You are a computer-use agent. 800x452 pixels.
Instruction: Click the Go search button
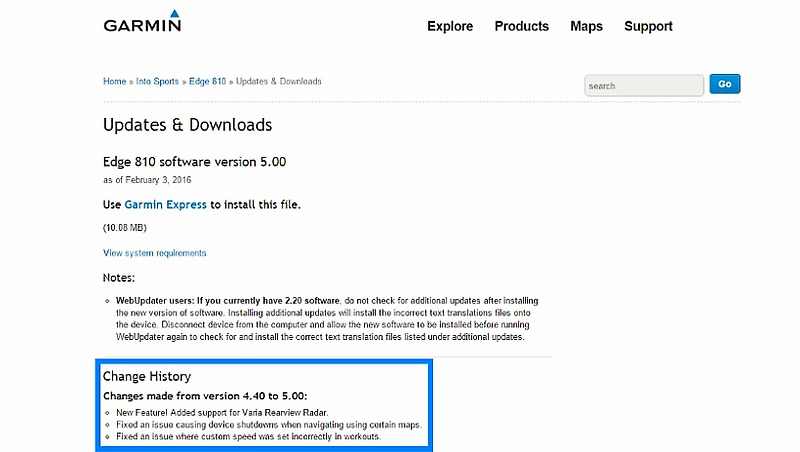click(x=724, y=84)
